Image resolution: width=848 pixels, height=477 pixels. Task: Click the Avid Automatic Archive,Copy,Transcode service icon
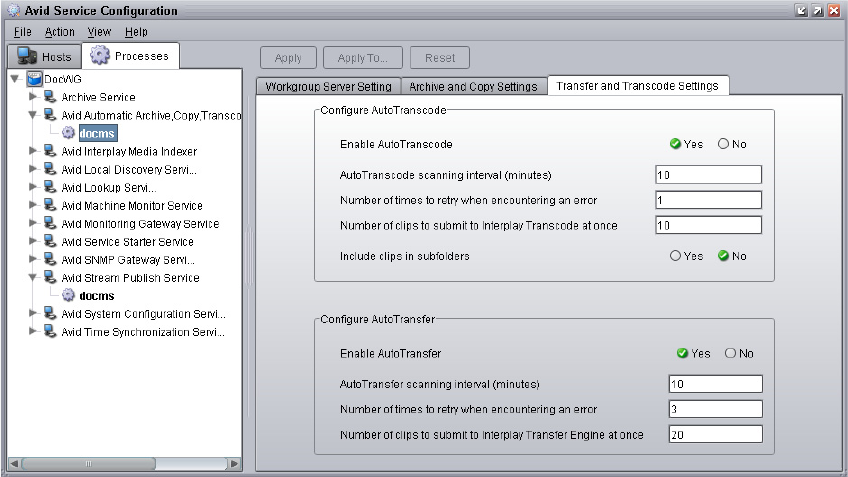[50, 115]
